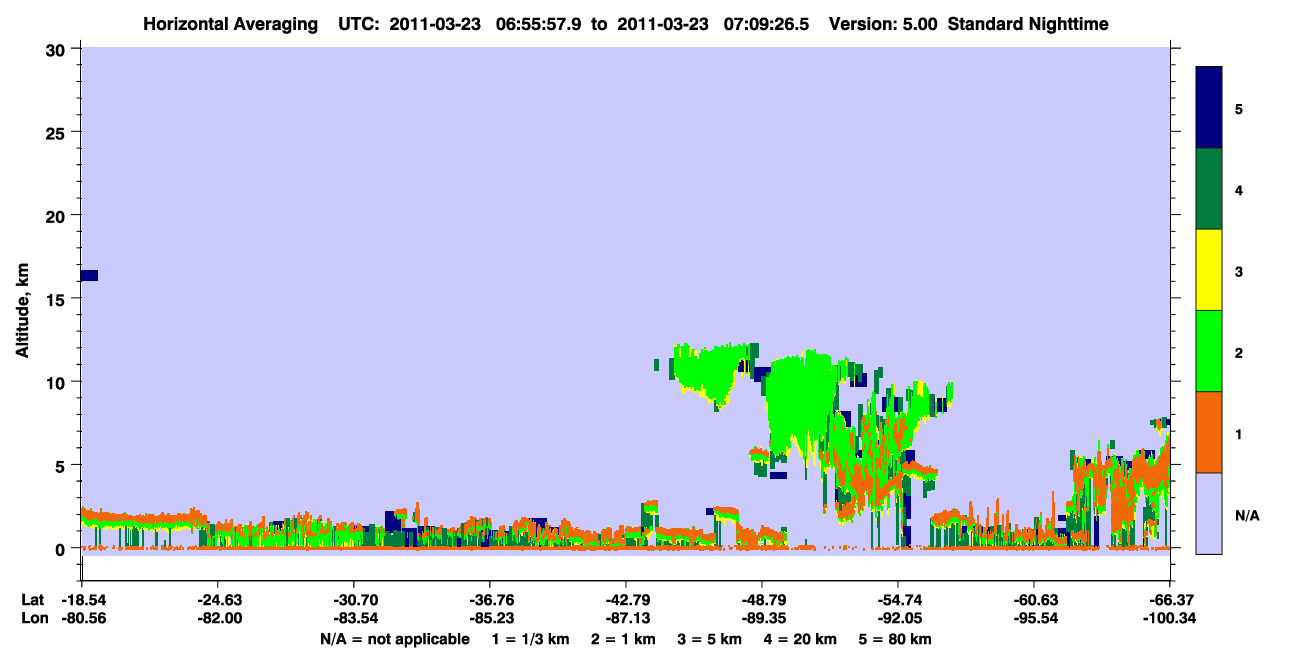Click the colorbar label "4"

pyautogui.click(x=1238, y=191)
